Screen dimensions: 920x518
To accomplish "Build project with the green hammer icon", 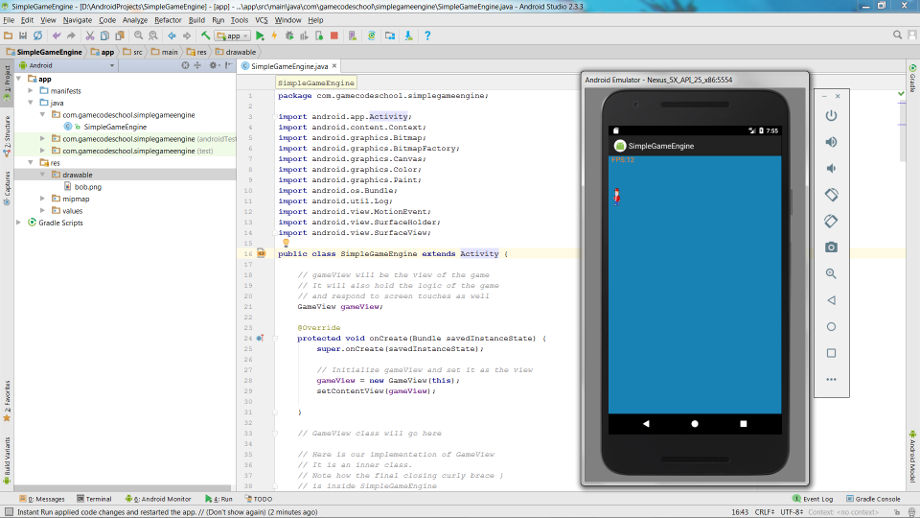I will click(x=205, y=36).
